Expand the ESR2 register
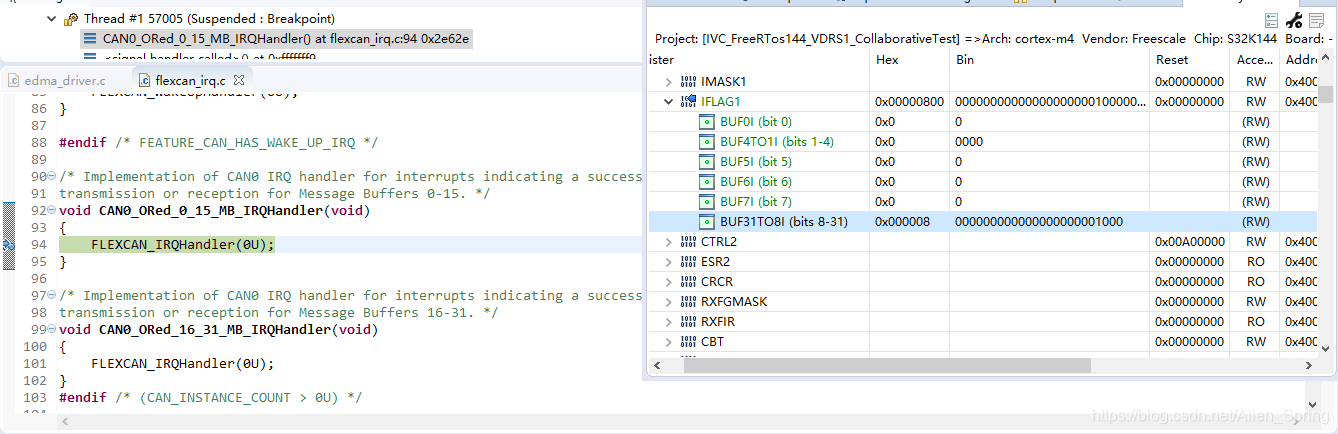 (669, 261)
